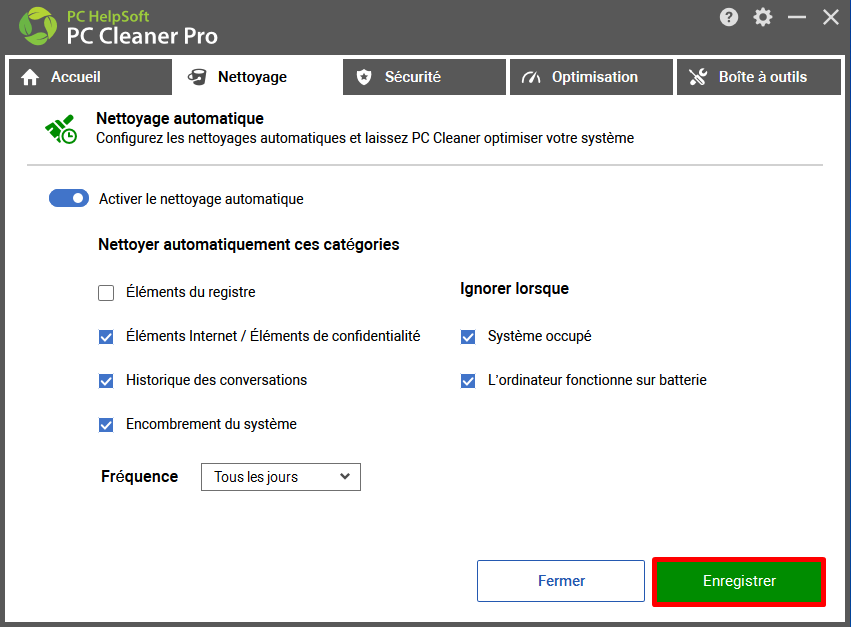This screenshot has width=851, height=627.
Task: Disable the Activer le nettoyage automatique switch
Action: point(69,198)
